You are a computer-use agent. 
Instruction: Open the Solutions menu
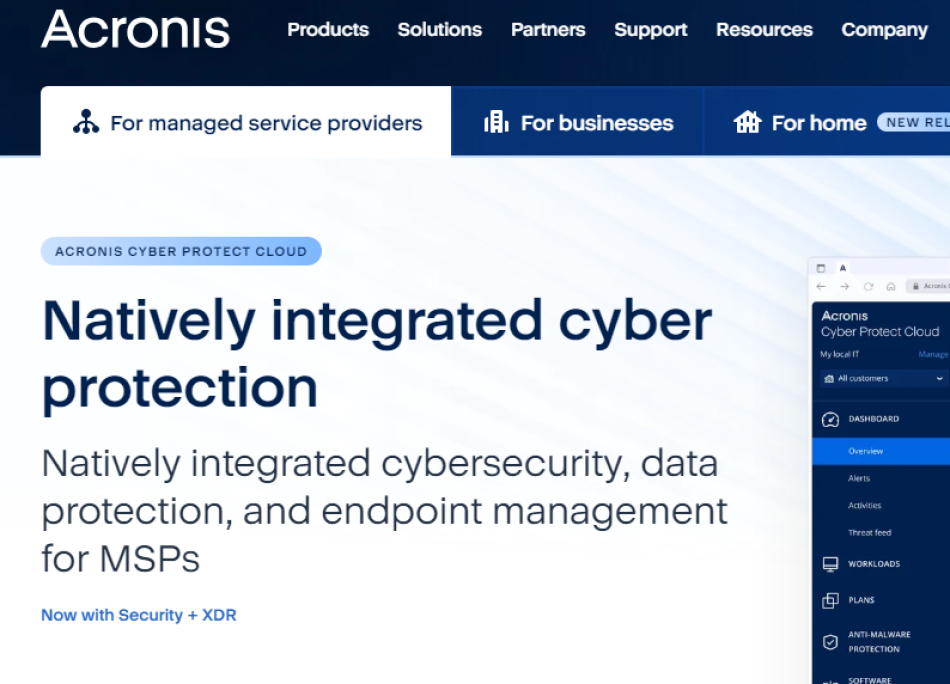point(440,30)
